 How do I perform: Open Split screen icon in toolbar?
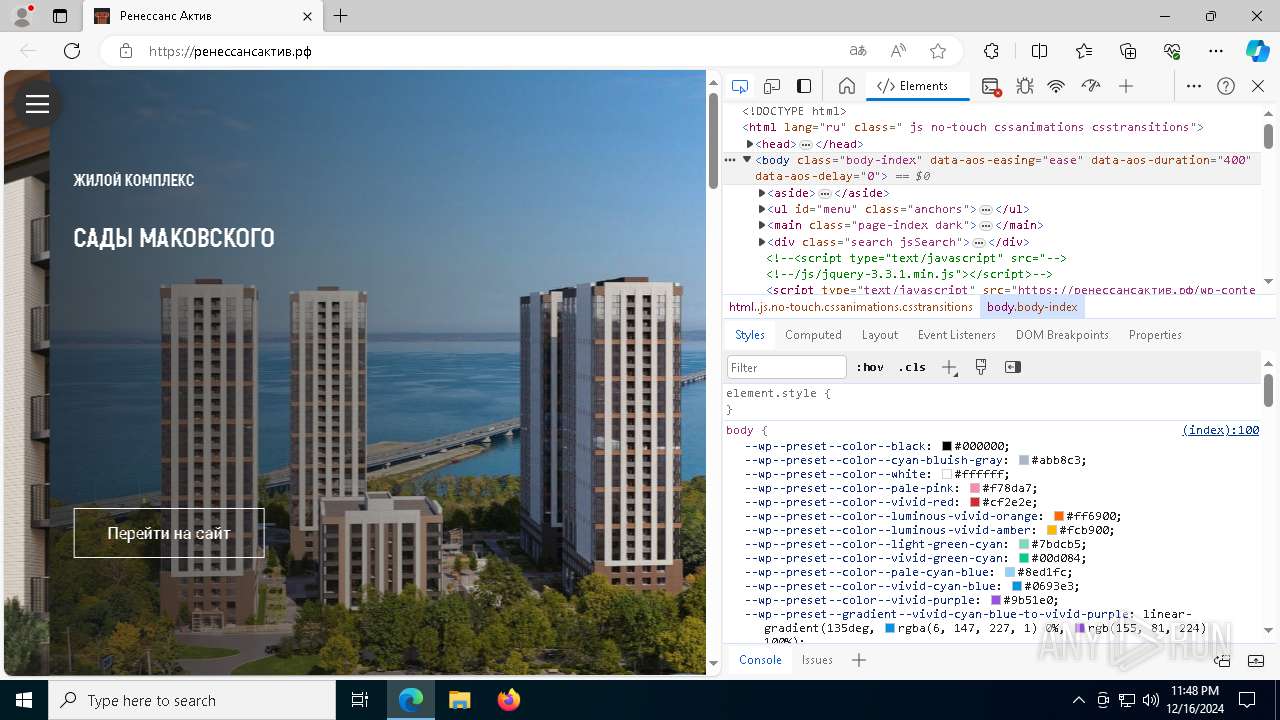(1039, 51)
